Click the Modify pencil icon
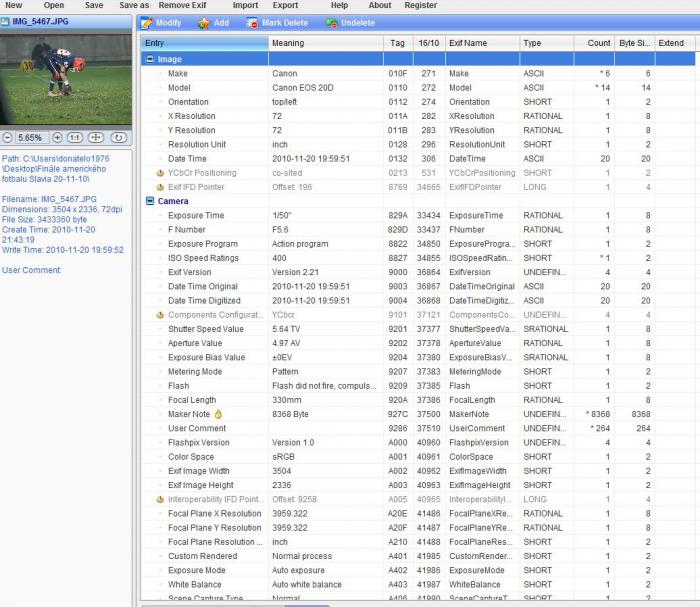Viewport: 700px width, 607px height. coord(147,23)
